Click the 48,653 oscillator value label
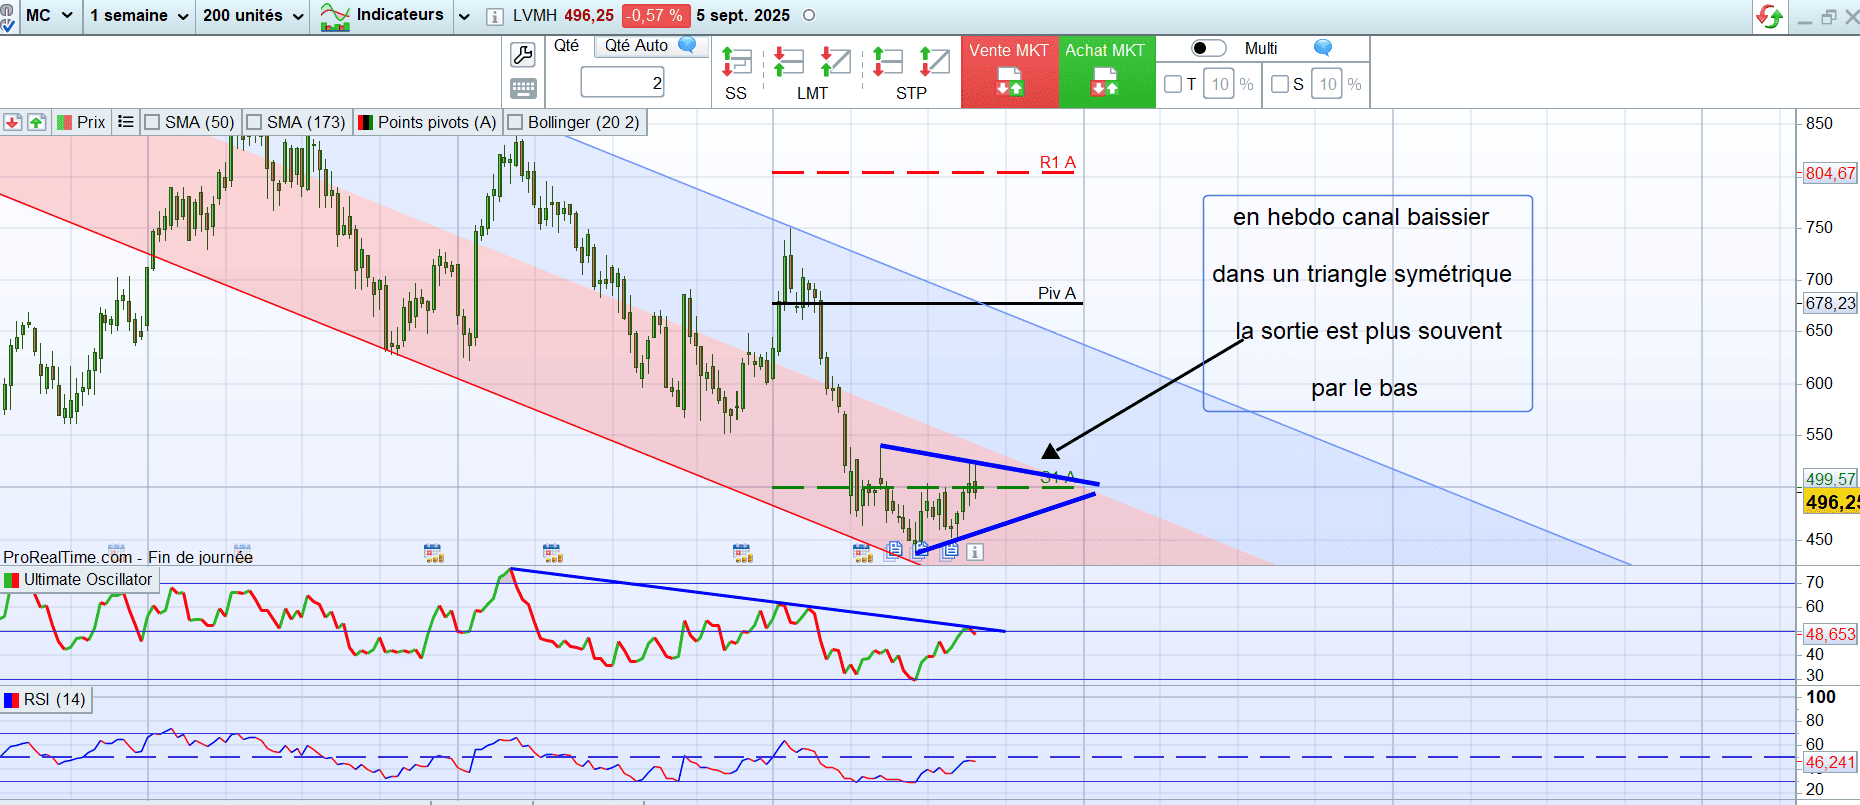 (x=1830, y=634)
